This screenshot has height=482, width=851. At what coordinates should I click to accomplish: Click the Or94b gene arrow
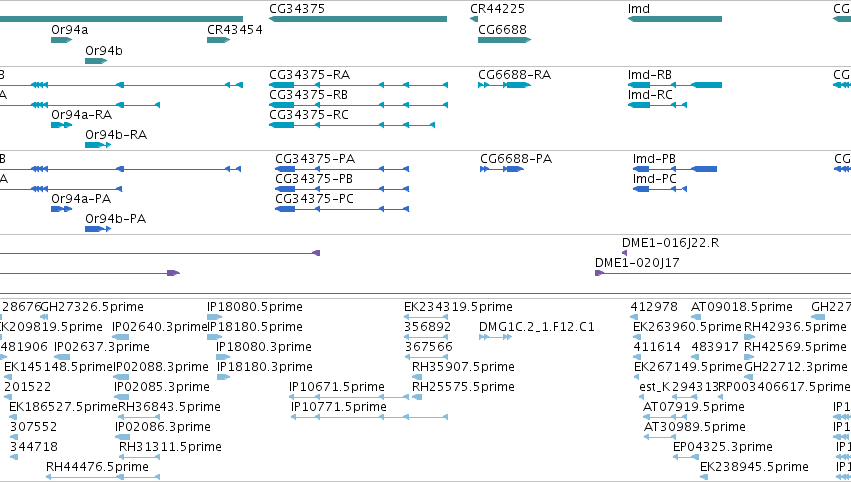96,61
